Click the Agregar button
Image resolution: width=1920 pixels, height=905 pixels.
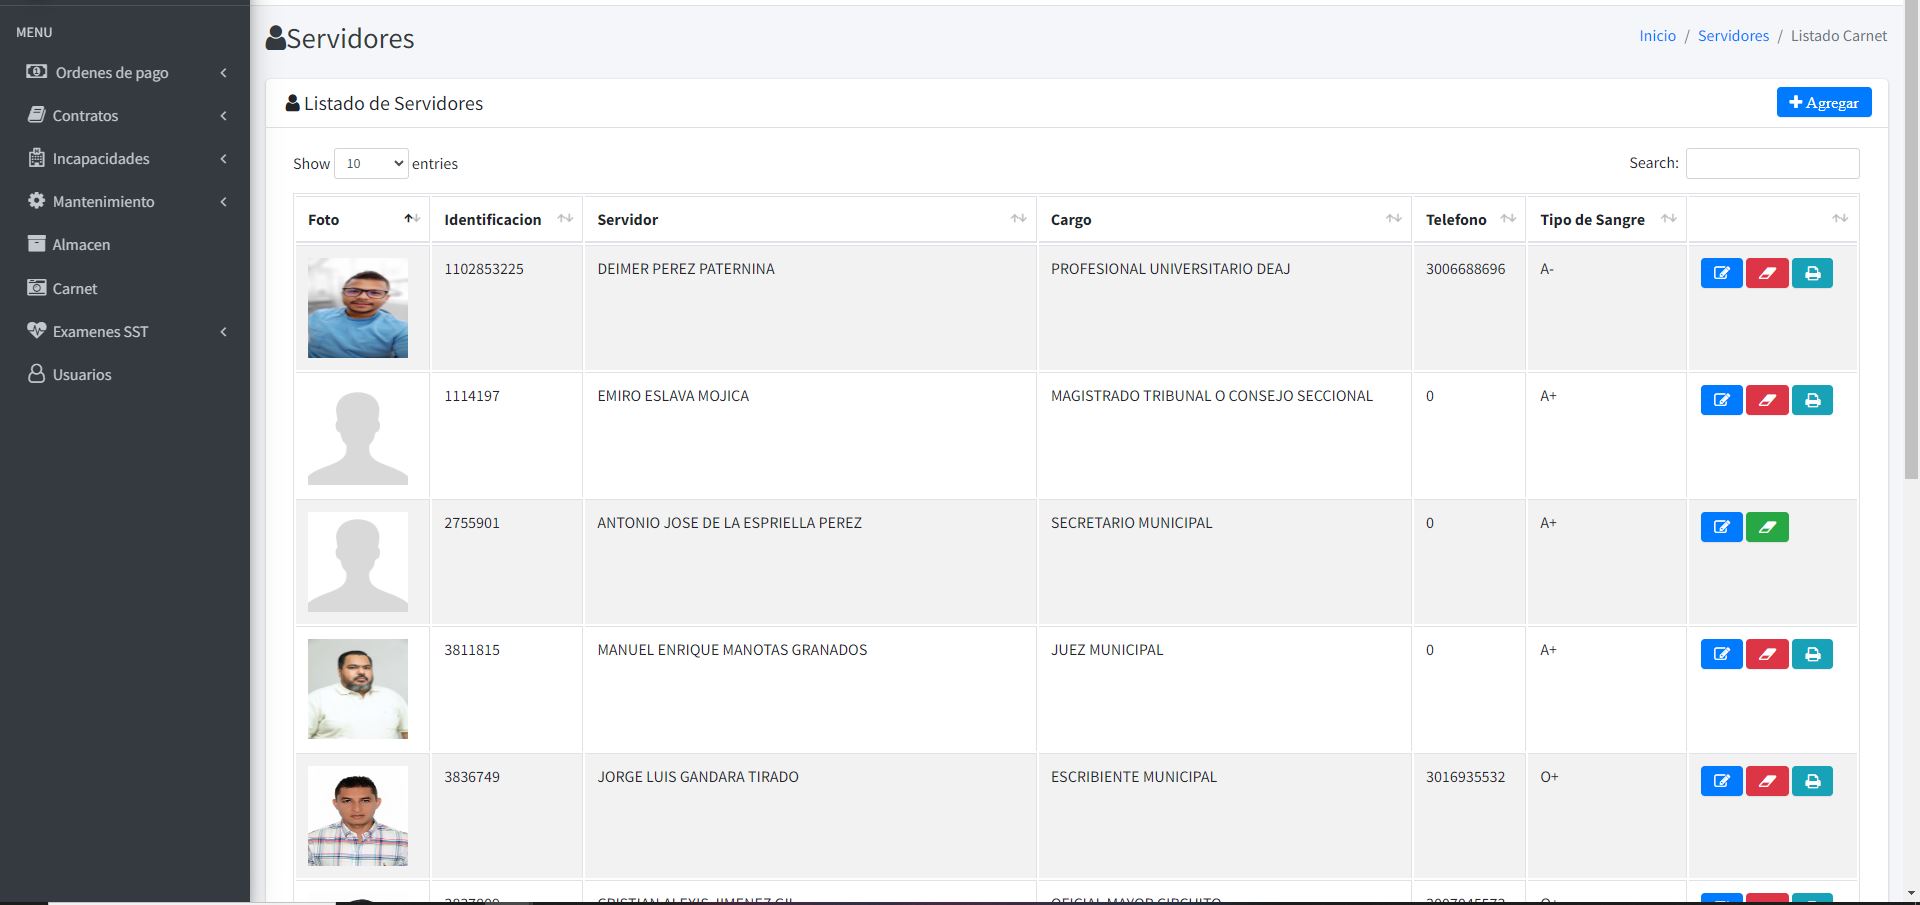(x=1823, y=102)
